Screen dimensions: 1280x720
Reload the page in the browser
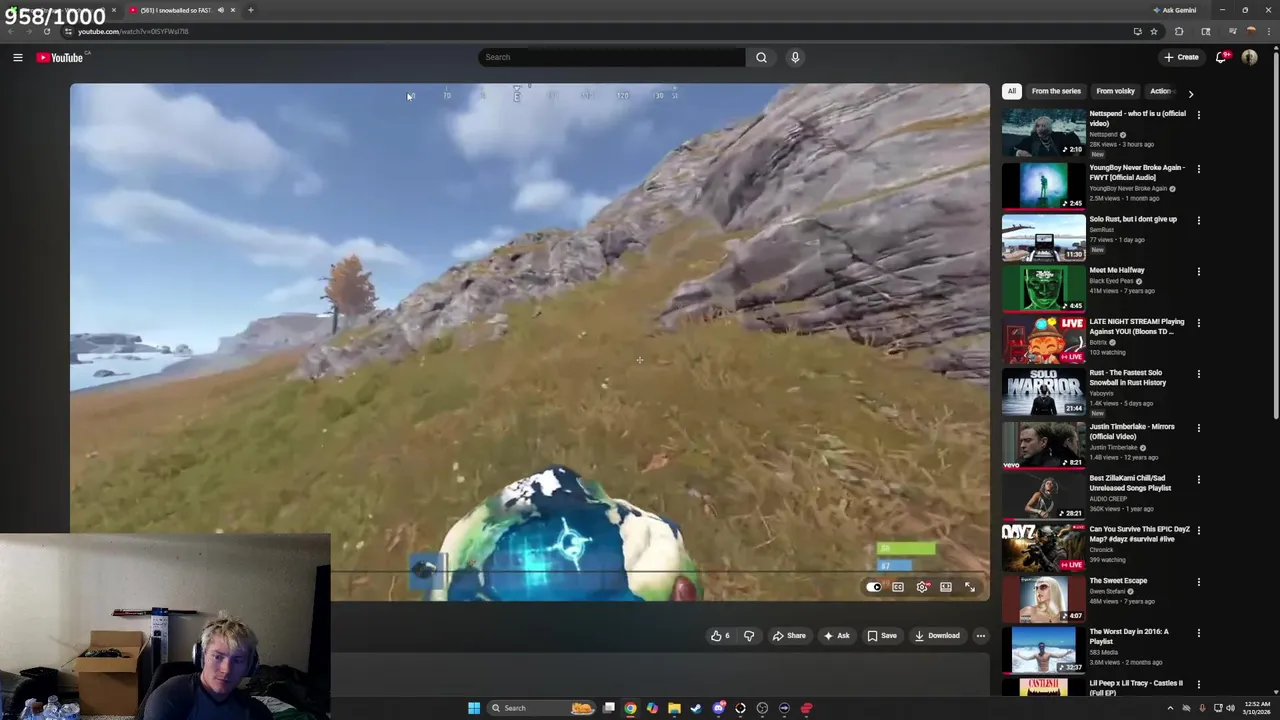[46, 31]
